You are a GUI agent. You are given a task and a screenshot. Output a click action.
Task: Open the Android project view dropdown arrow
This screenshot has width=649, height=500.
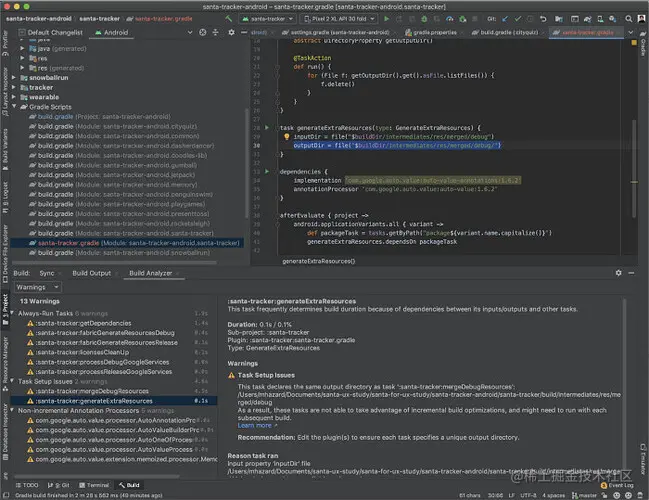(x=190, y=32)
